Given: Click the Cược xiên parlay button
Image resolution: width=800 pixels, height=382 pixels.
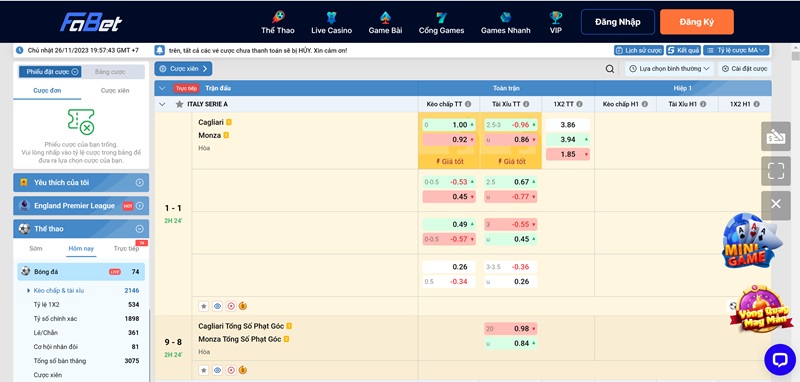Looking at the screenshot, I should point(183,68).
